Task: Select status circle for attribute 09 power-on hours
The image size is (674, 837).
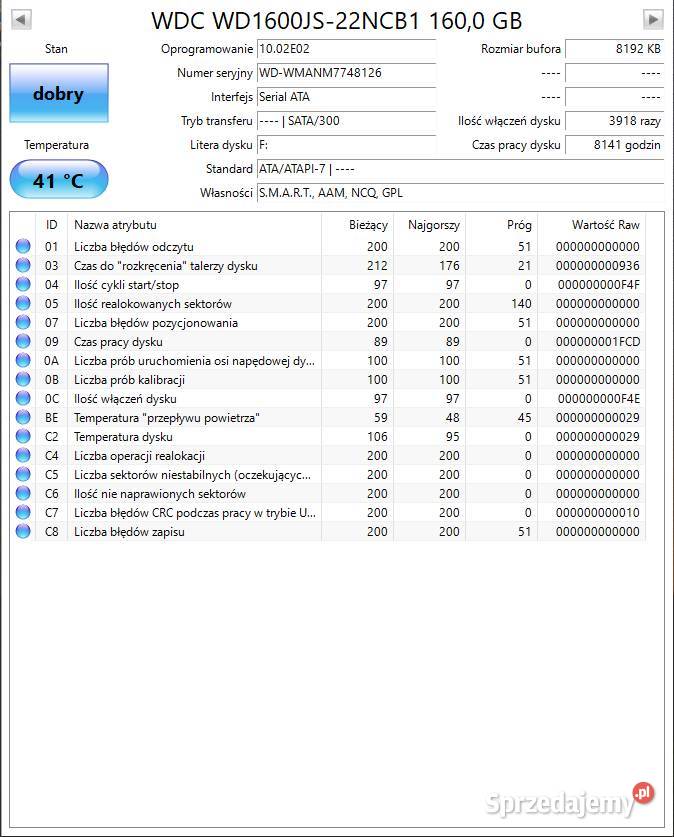Action: [x=23, y=341]
